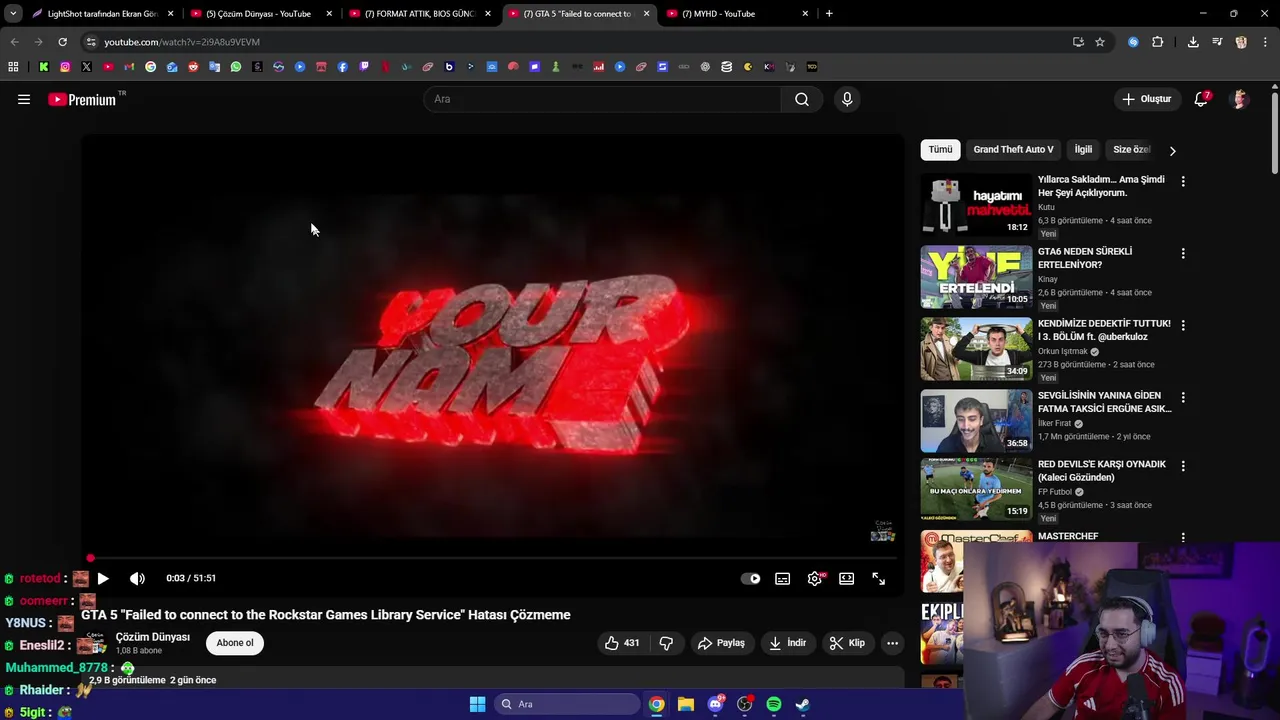Switch to FORMAT ATTIK, BIOS GÜNC tab
This screenshot has width=1280, height=720.
pos(420,14)
